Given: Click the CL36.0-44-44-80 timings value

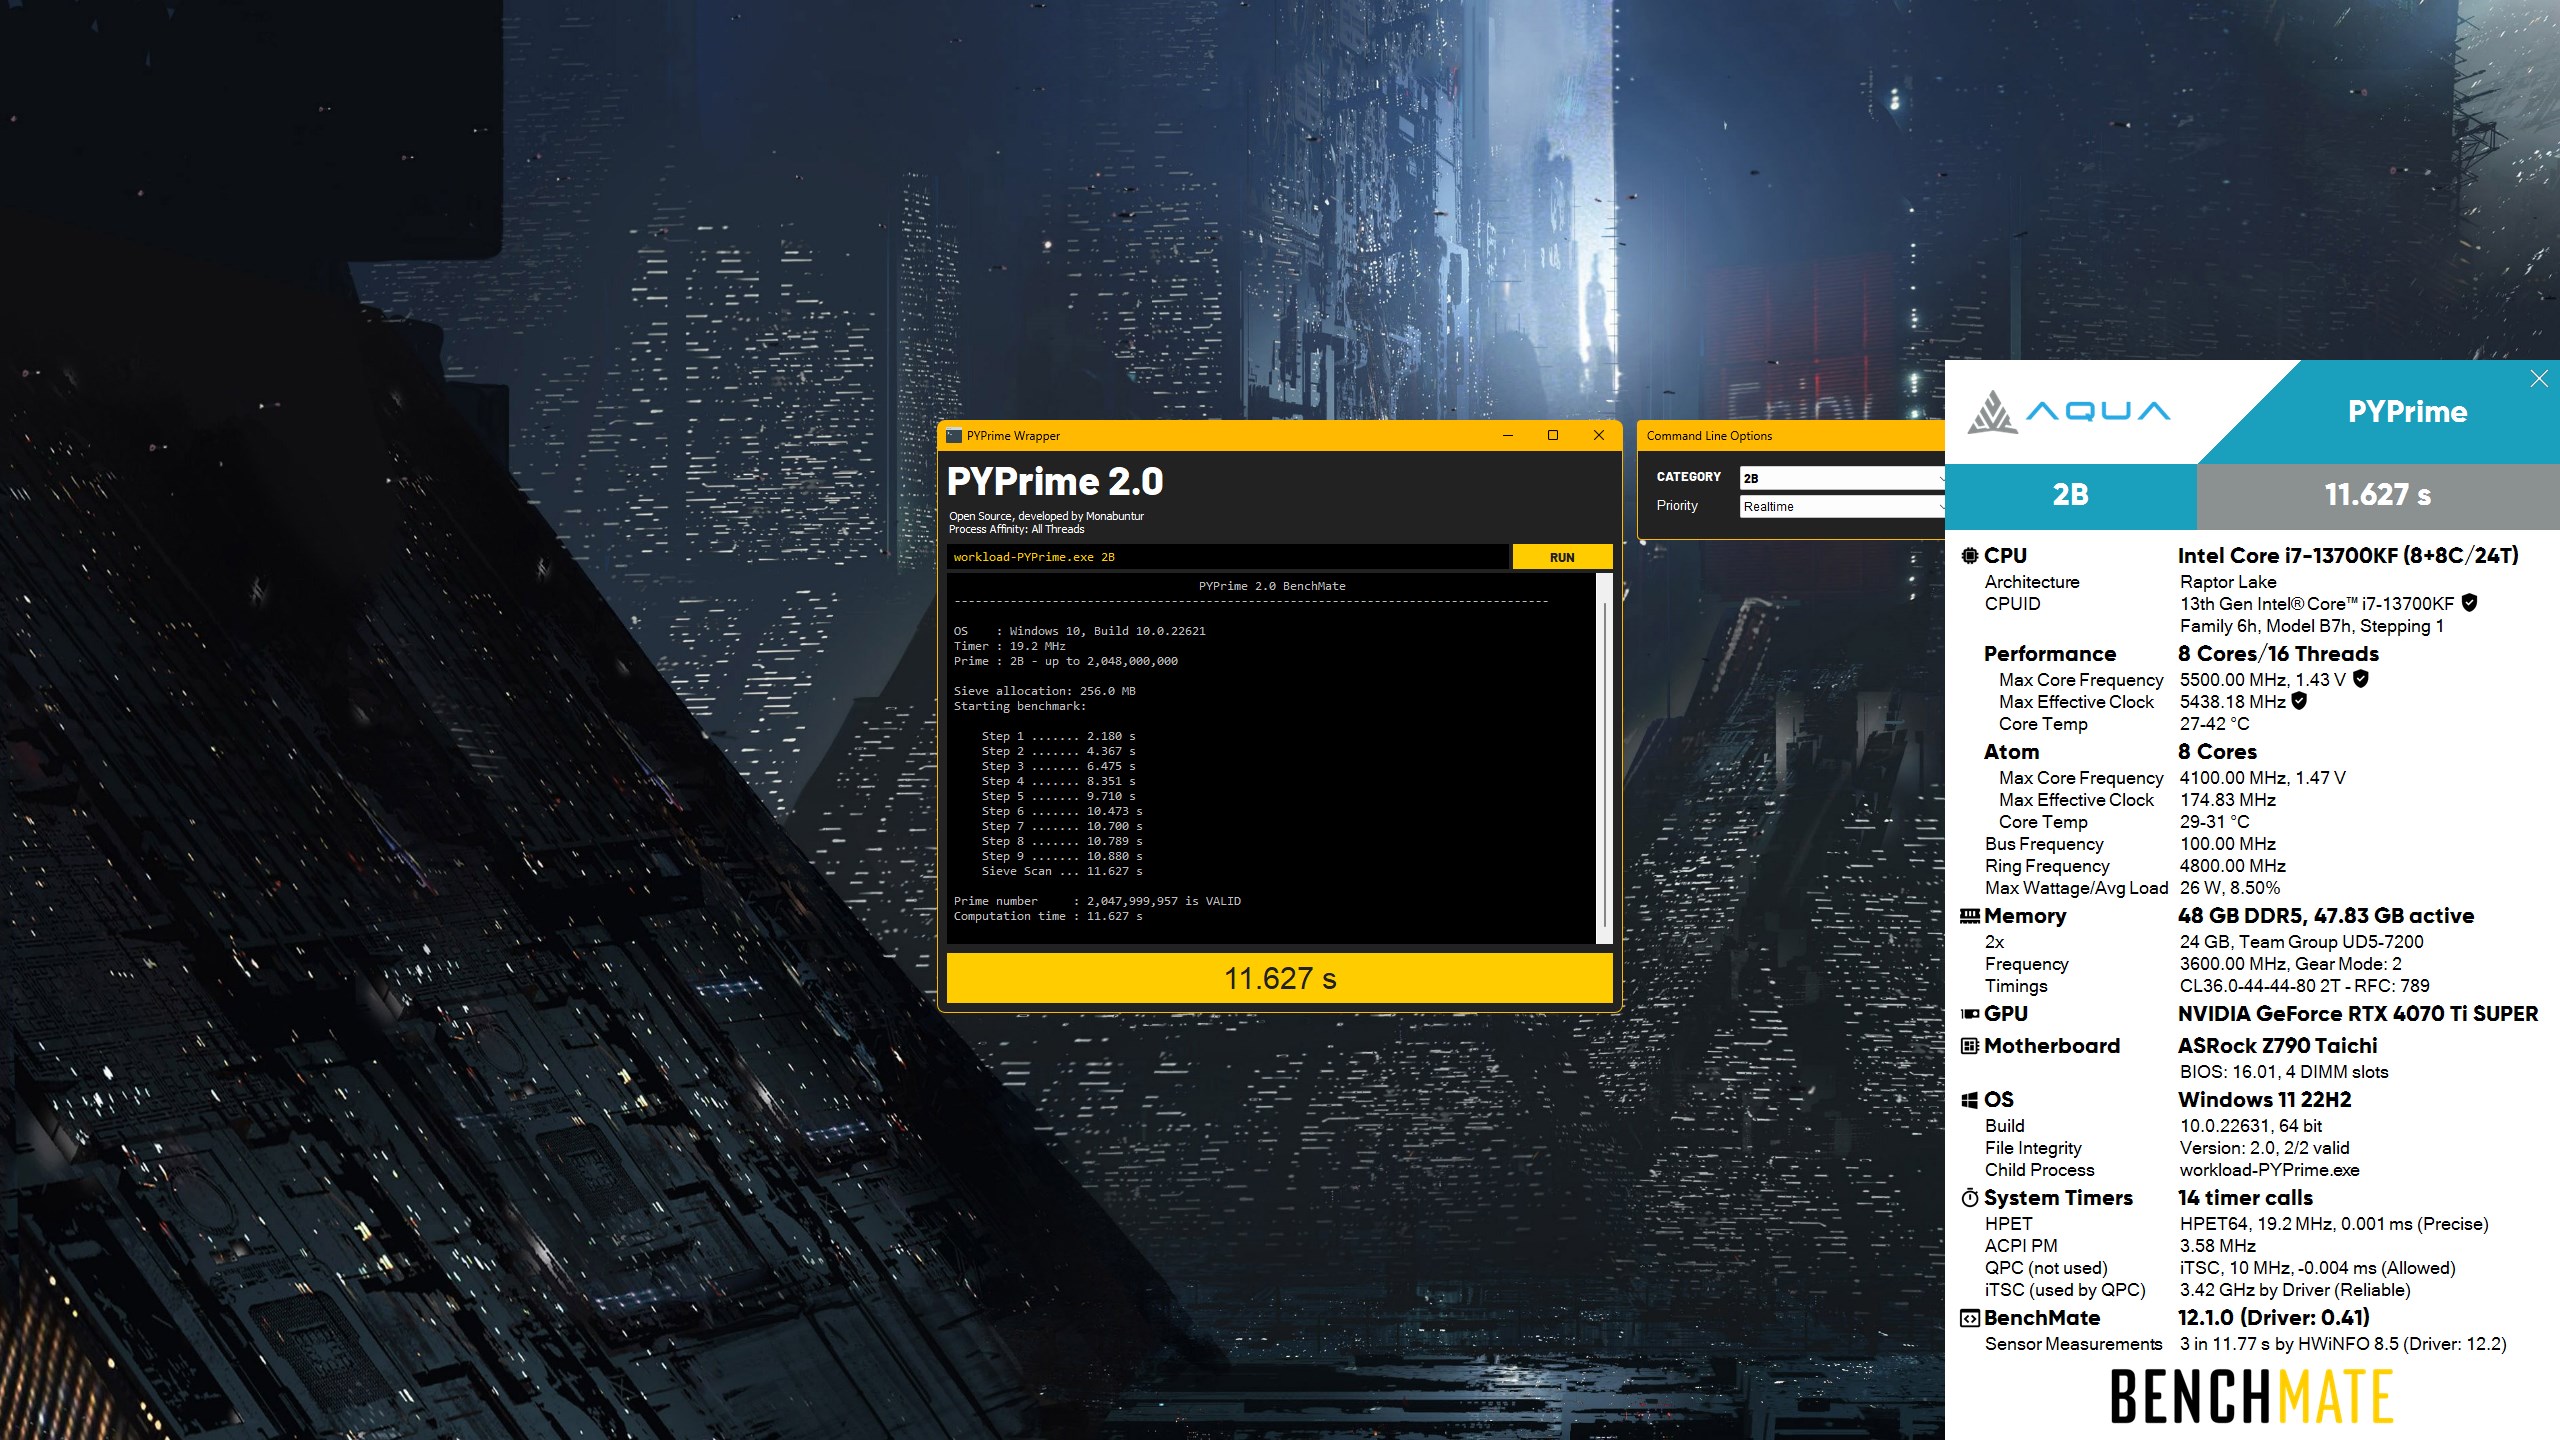Looking at the screenshot, I should click(2304, 986).
